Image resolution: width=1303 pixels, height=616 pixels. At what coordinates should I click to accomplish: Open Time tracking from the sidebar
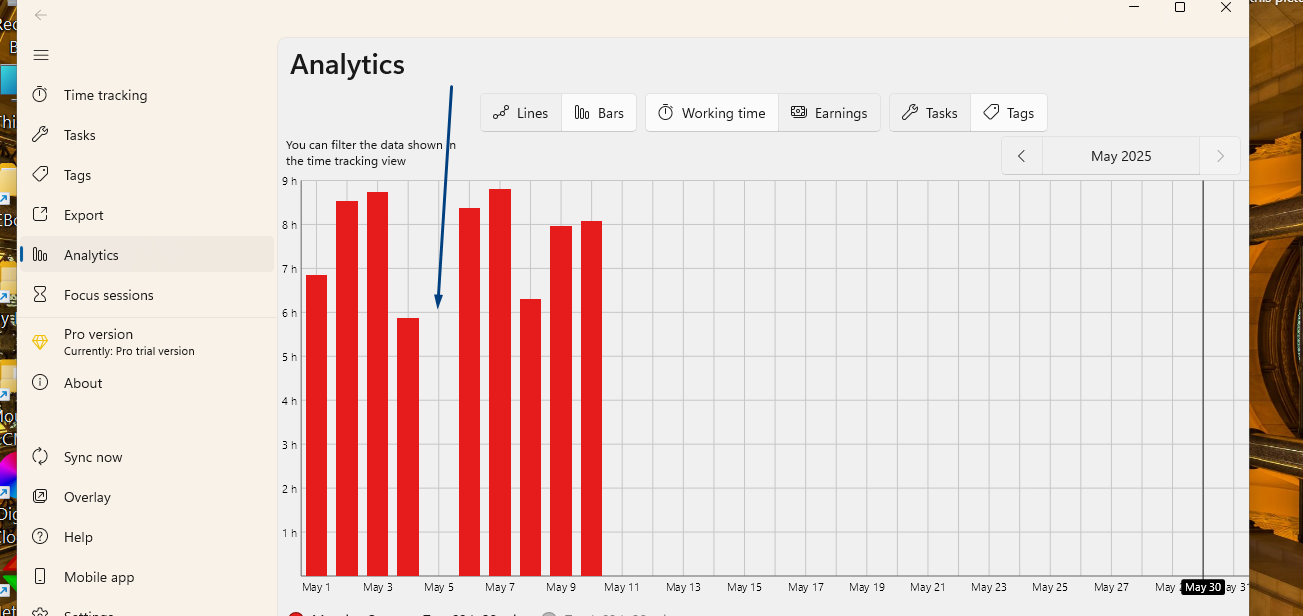pos(105,95)
